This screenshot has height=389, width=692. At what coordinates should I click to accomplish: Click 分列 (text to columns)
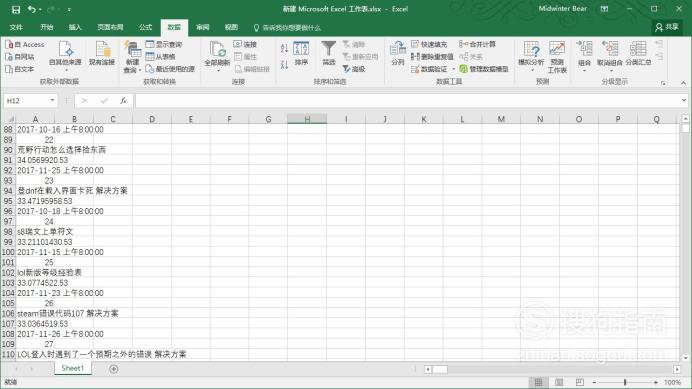click(x=398, y=54)
